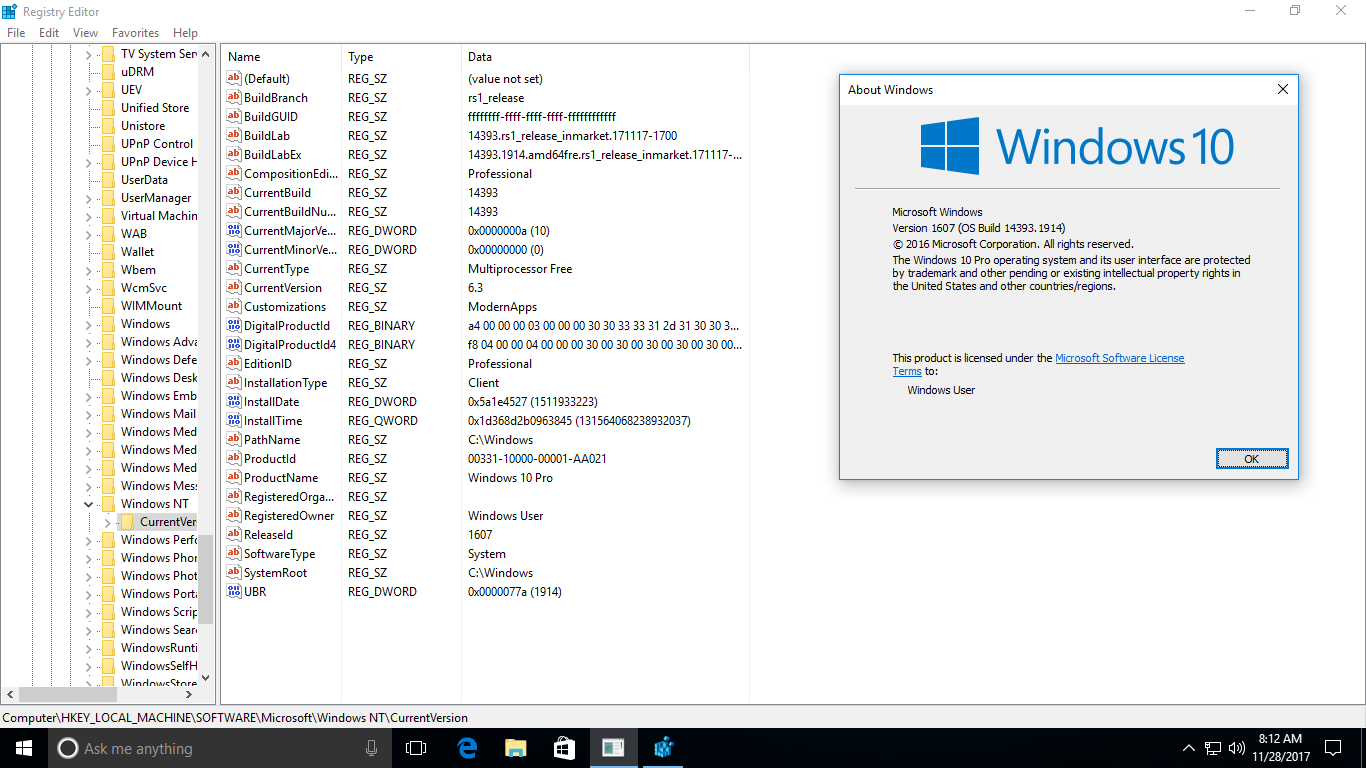This screenshot has height=768, width=1366.
Task: Click the CurrentType string value icon
Action: click(234, 269)
